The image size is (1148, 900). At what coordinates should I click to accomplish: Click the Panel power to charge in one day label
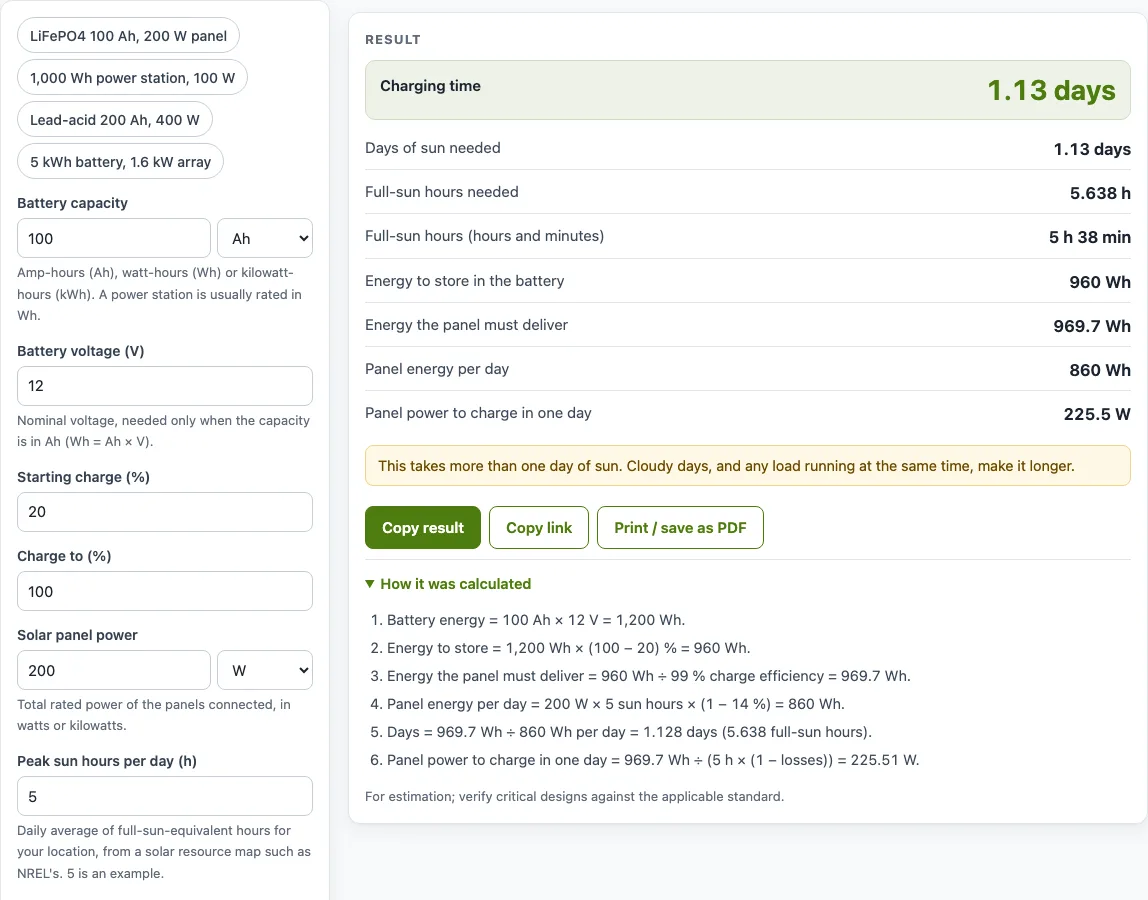click(x=478, y=413)
